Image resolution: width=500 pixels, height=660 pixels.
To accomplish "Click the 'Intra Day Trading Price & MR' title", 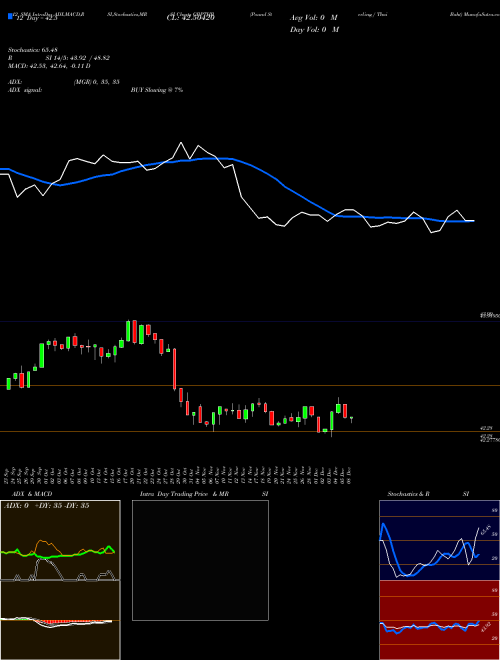I will (184, 494).
